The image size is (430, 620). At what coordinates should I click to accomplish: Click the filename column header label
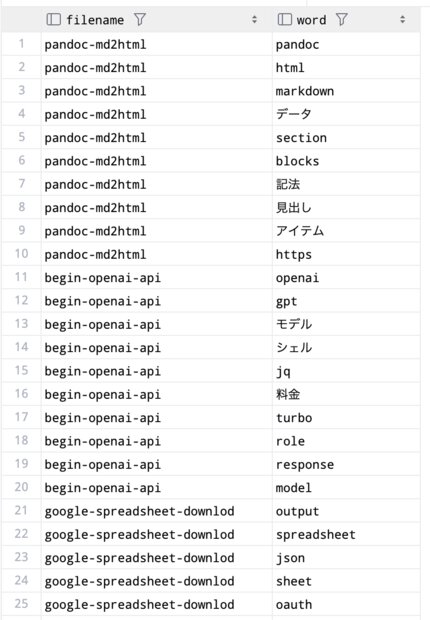point(95,20)
